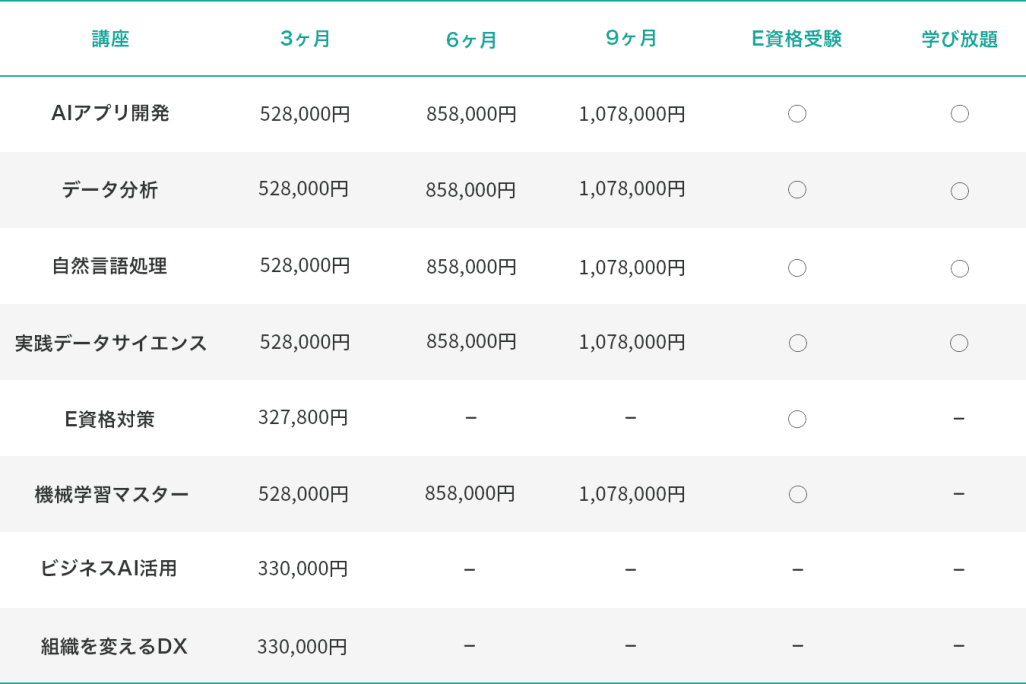Click the E資格受験 circle for 実践データサイエンス
The image size is (1026, 684).
click(797, 343)
